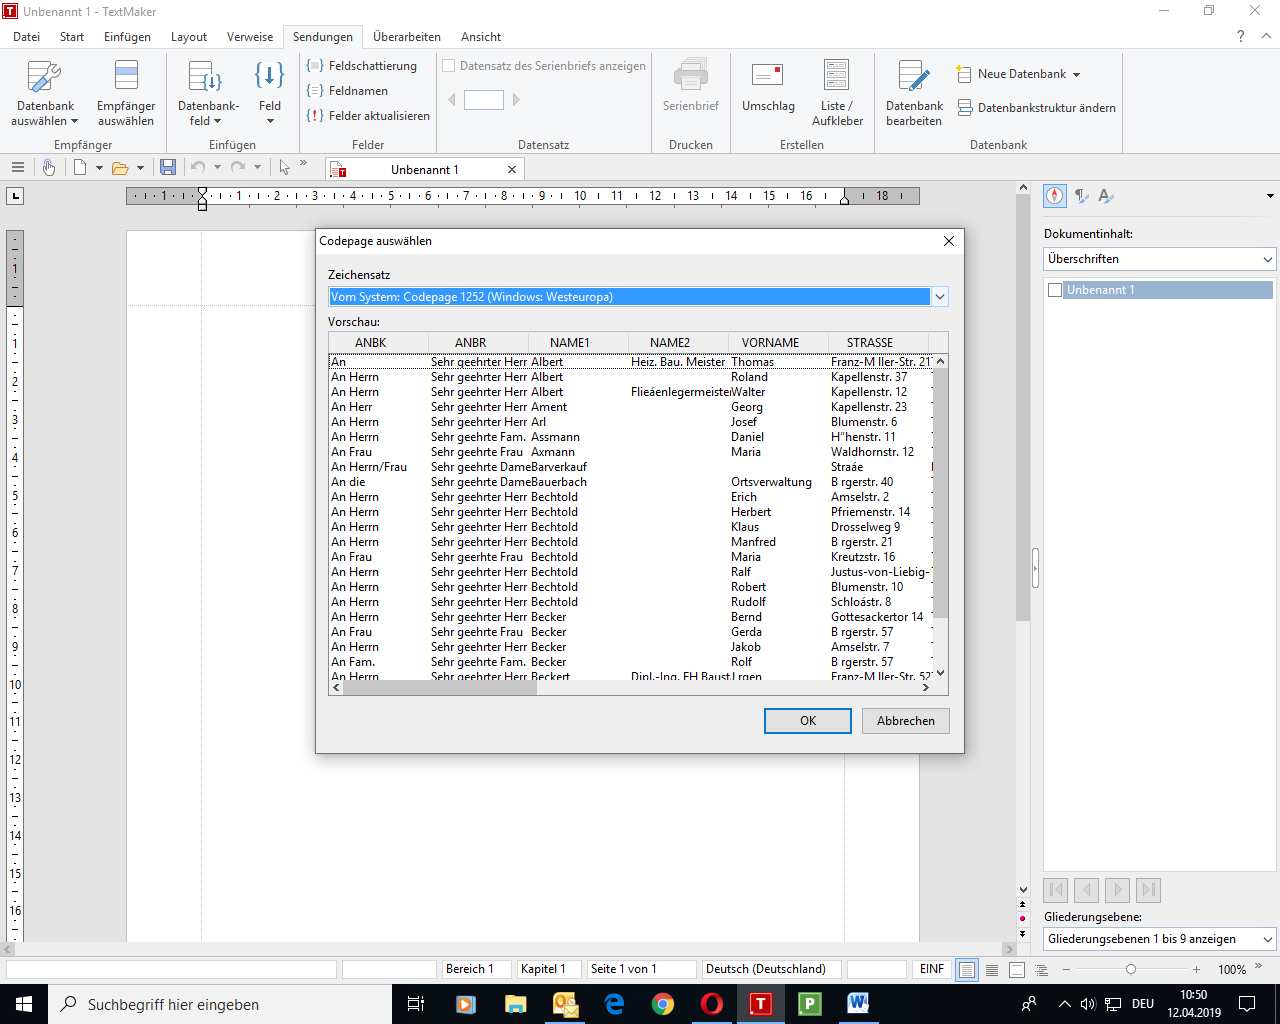Run Felder aktualisieren command
The width and height of the screenshot is (1280, 1024).
(368, 116)
